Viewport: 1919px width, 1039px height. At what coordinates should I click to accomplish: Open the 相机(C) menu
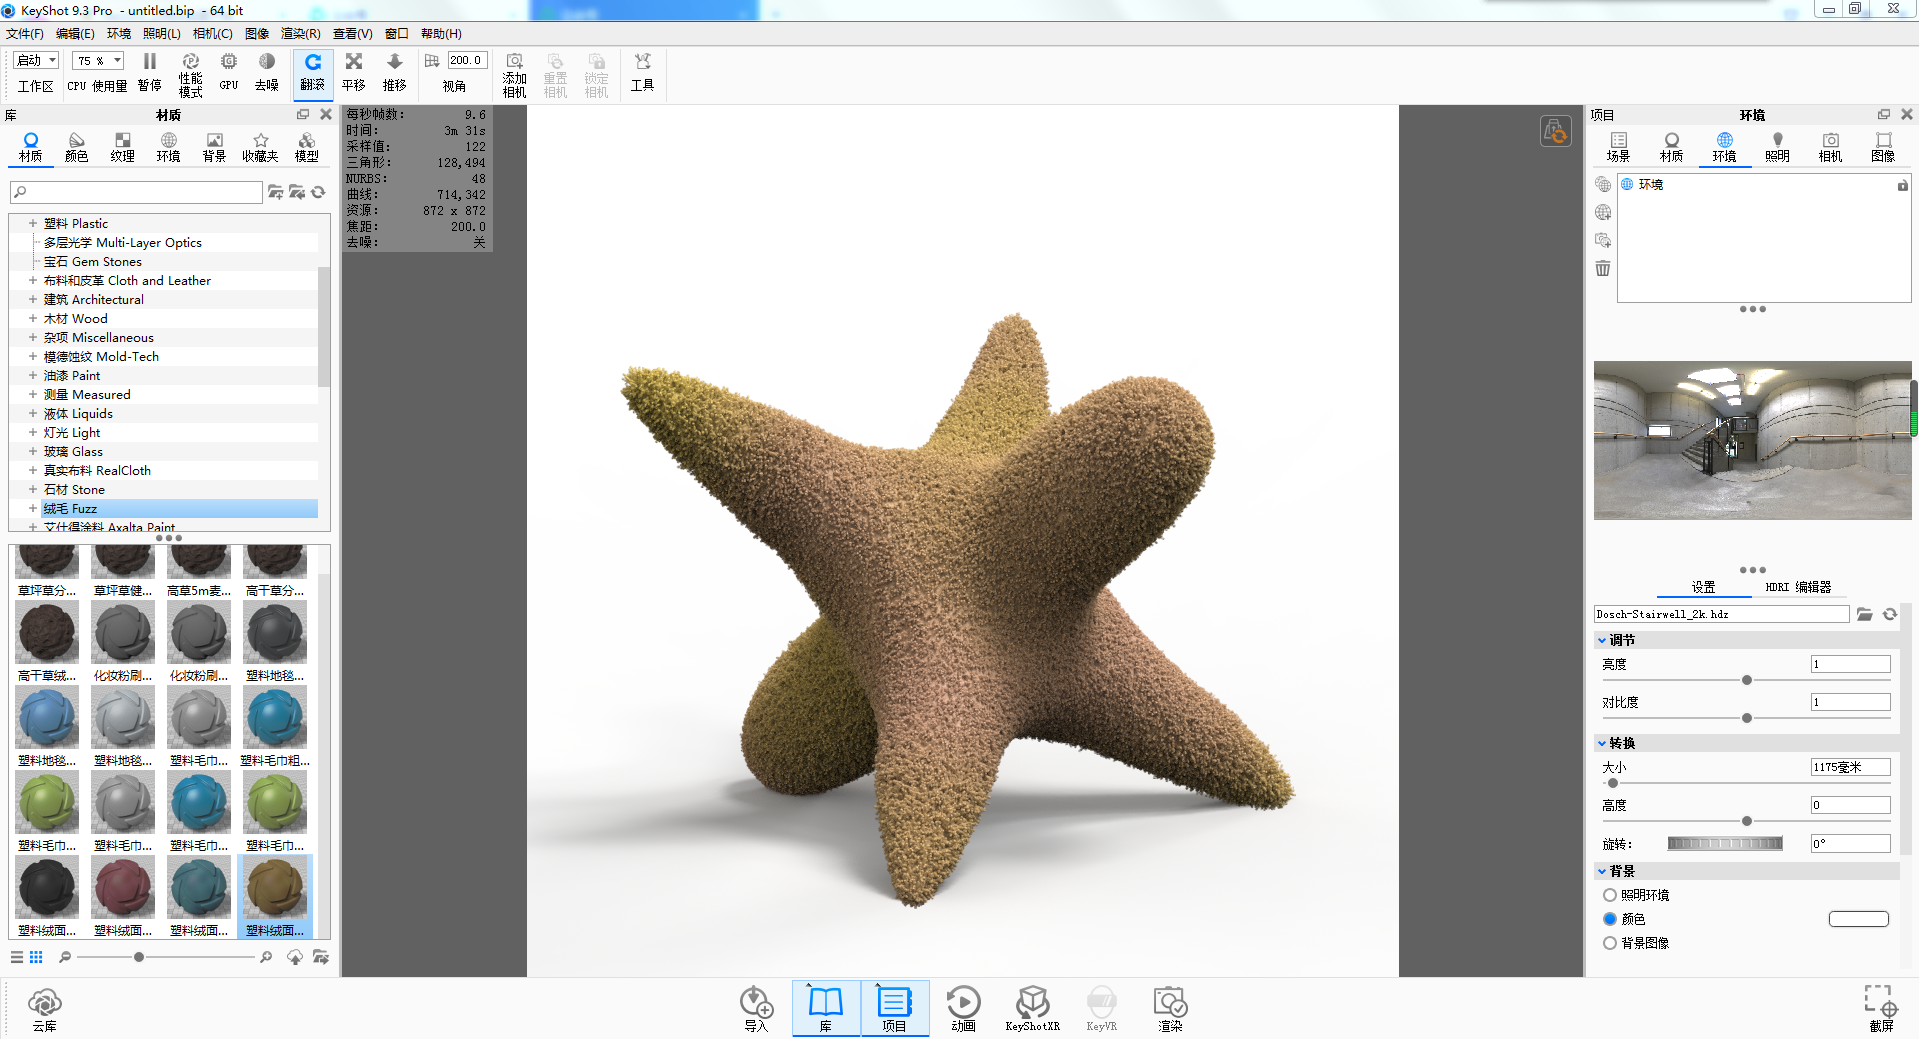click(212, 34)
